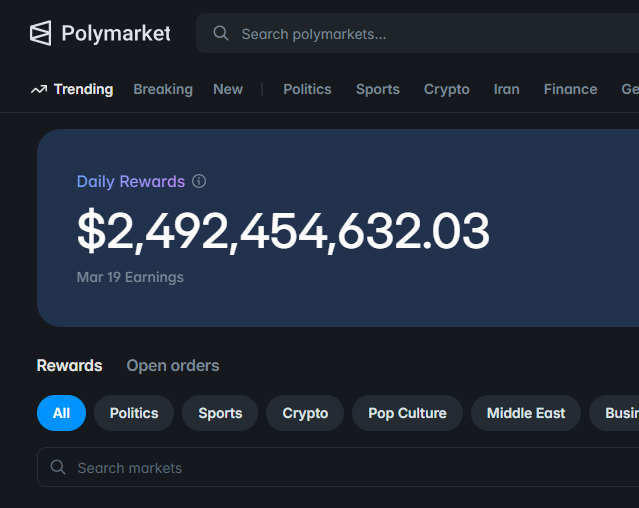Filter rewards by Crypto chip
Screen dimensions: 639x508
pos(305,413)
